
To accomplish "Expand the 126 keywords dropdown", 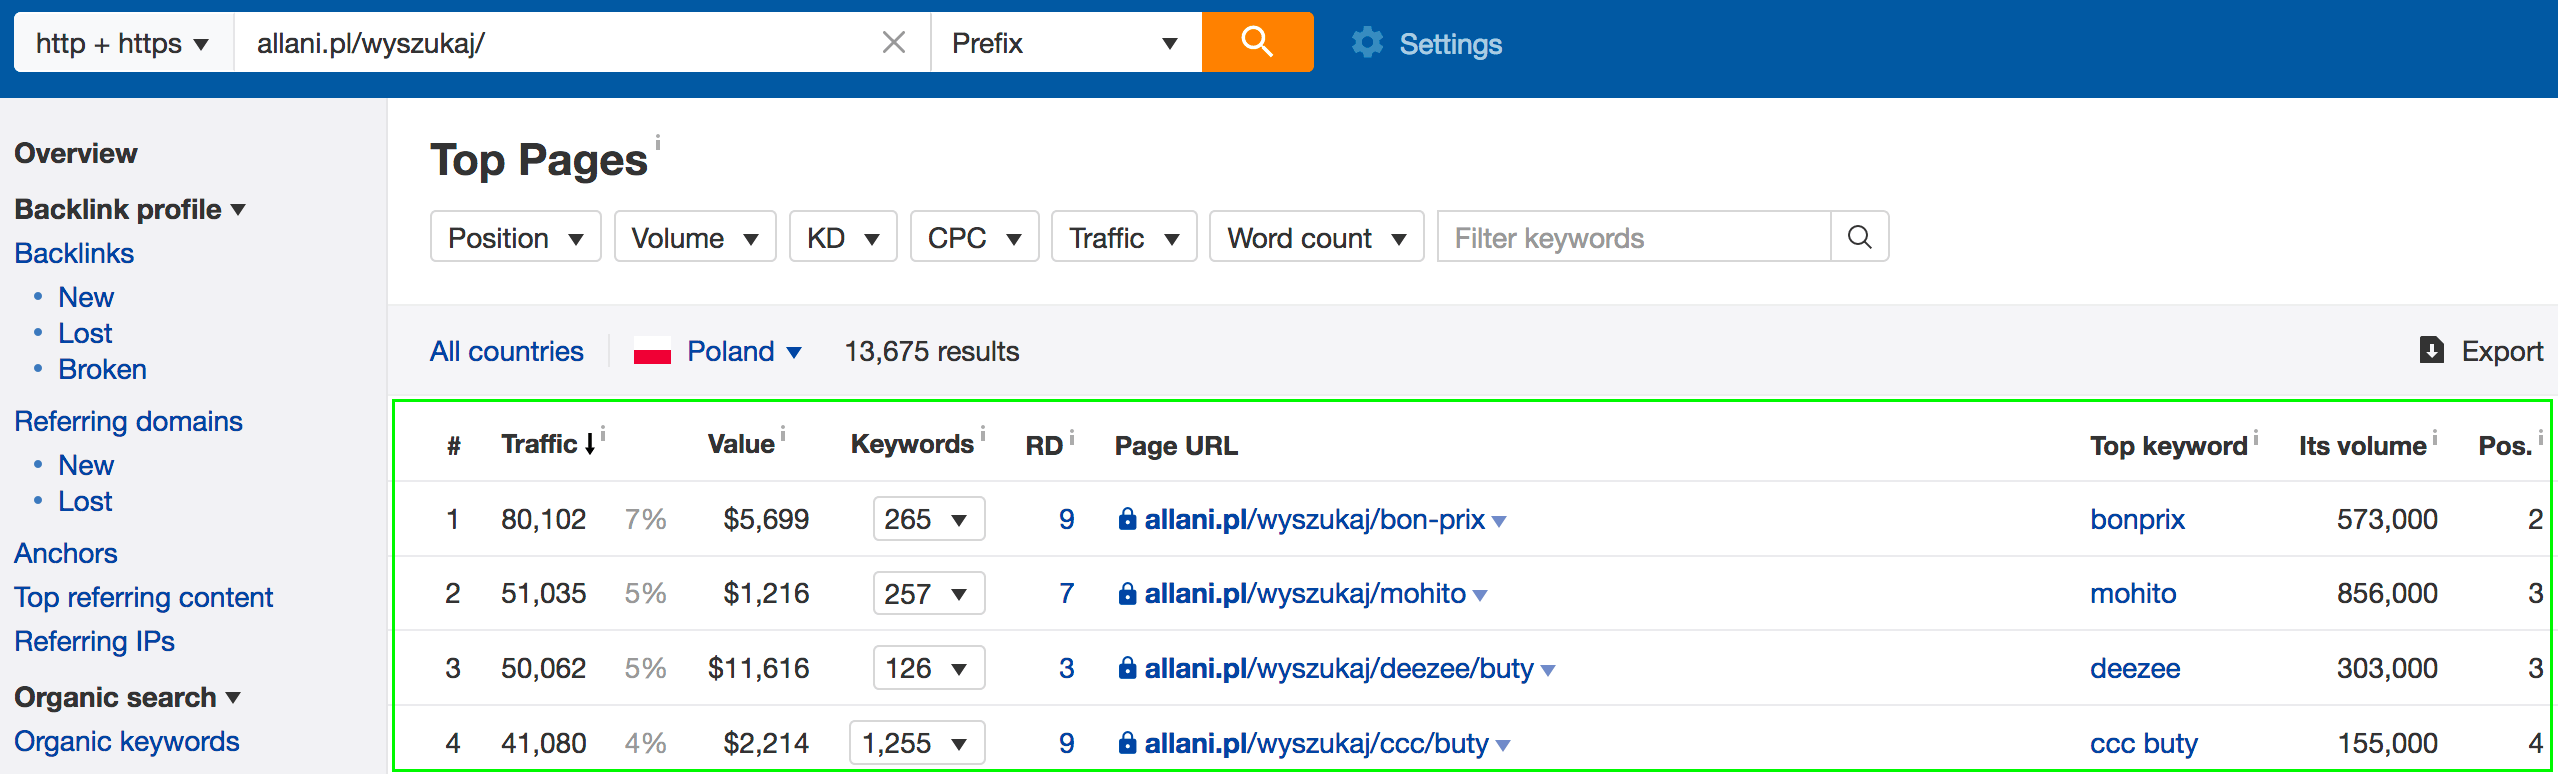I will coord(929,668).
